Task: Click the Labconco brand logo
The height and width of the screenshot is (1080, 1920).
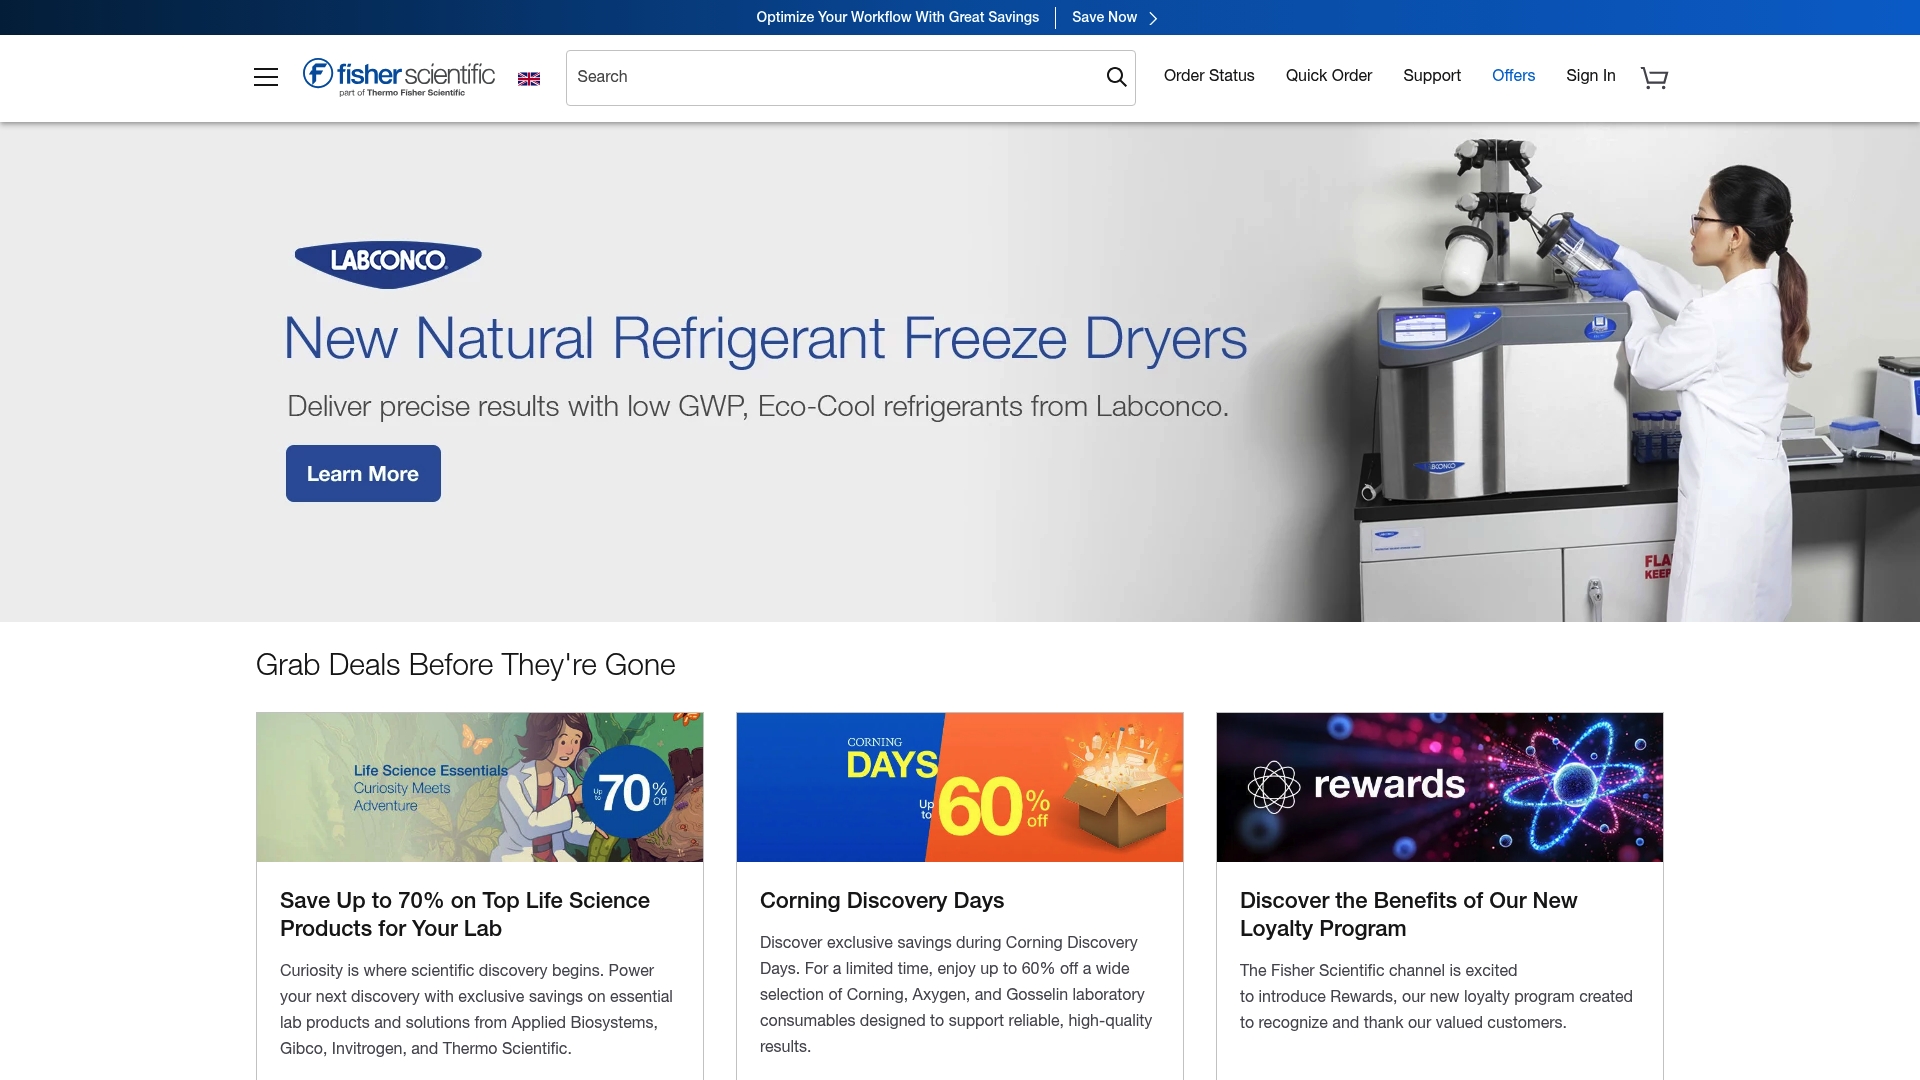Action: click(388, 263)
